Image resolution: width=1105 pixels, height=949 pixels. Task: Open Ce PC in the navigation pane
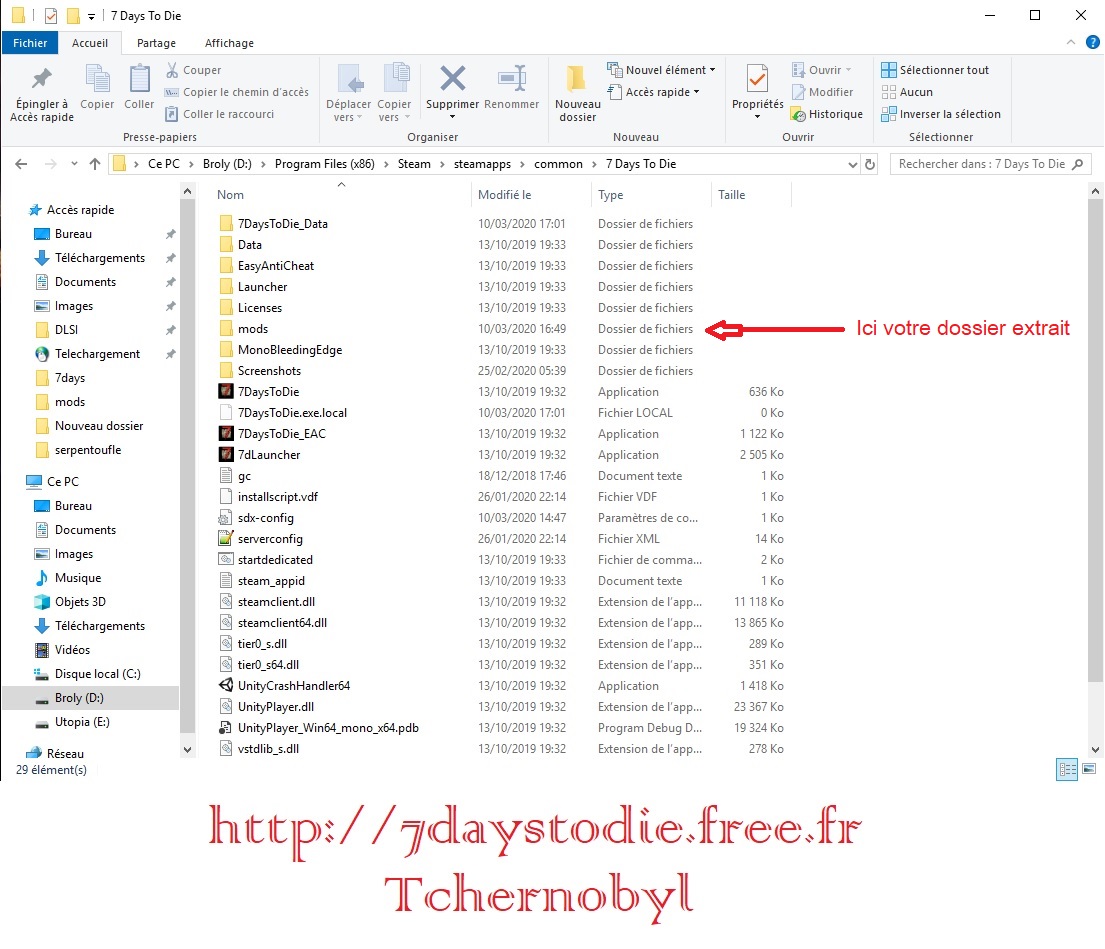[x=62, y=482]
